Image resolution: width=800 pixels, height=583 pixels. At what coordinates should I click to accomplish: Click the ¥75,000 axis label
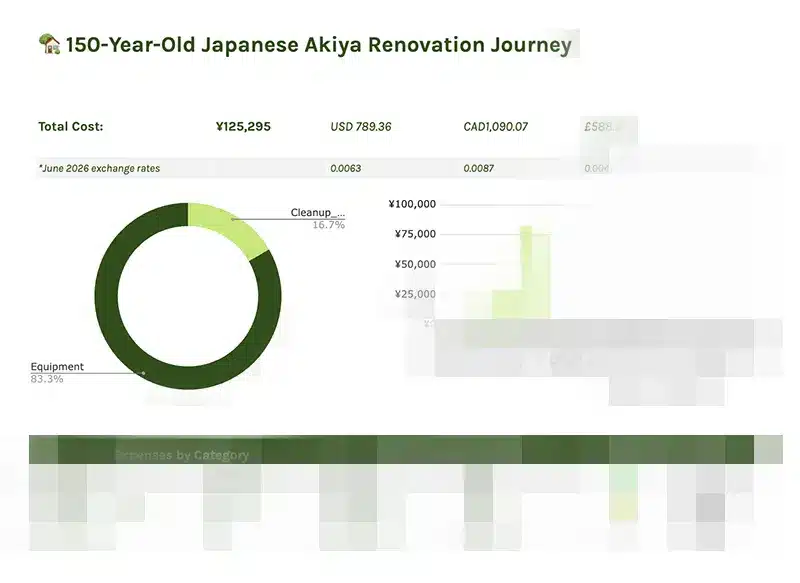[415, 234]
